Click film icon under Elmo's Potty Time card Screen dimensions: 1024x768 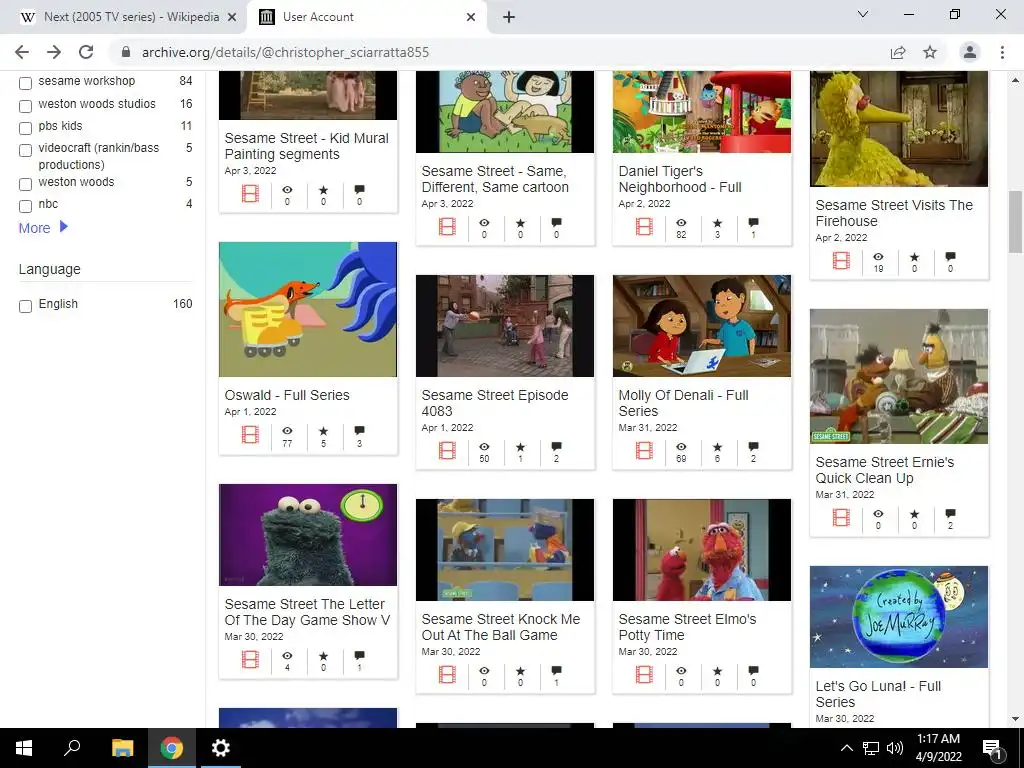point(644,674)
